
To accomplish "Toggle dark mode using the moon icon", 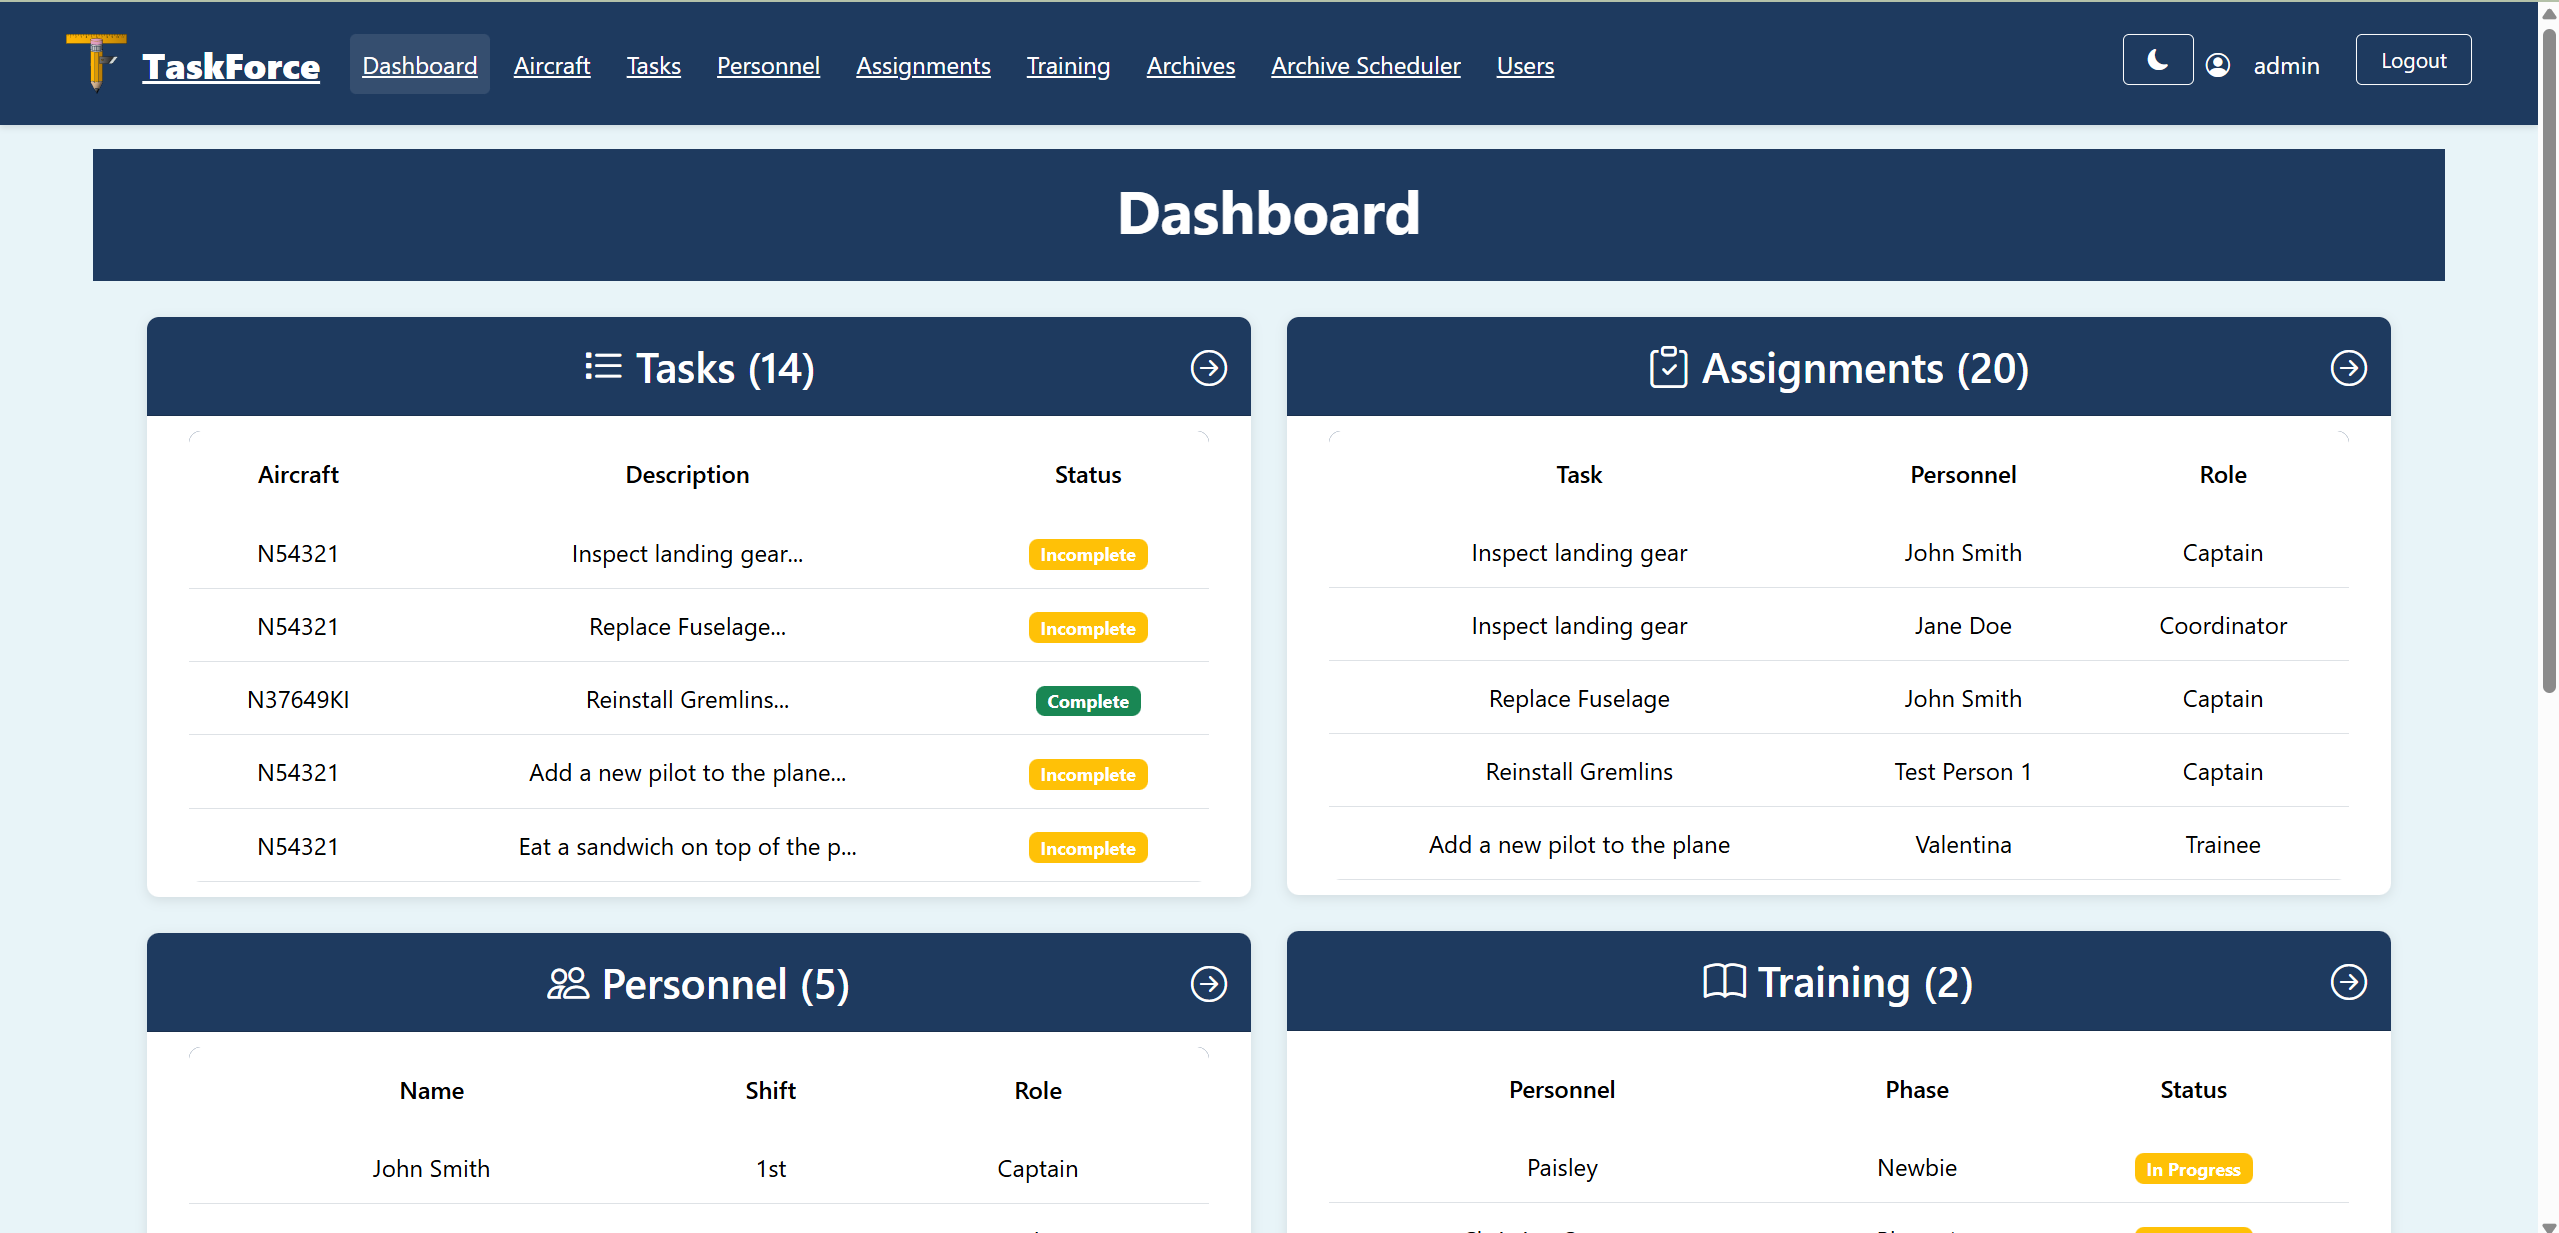I will pyautogui.click(x=2157, y=60).
